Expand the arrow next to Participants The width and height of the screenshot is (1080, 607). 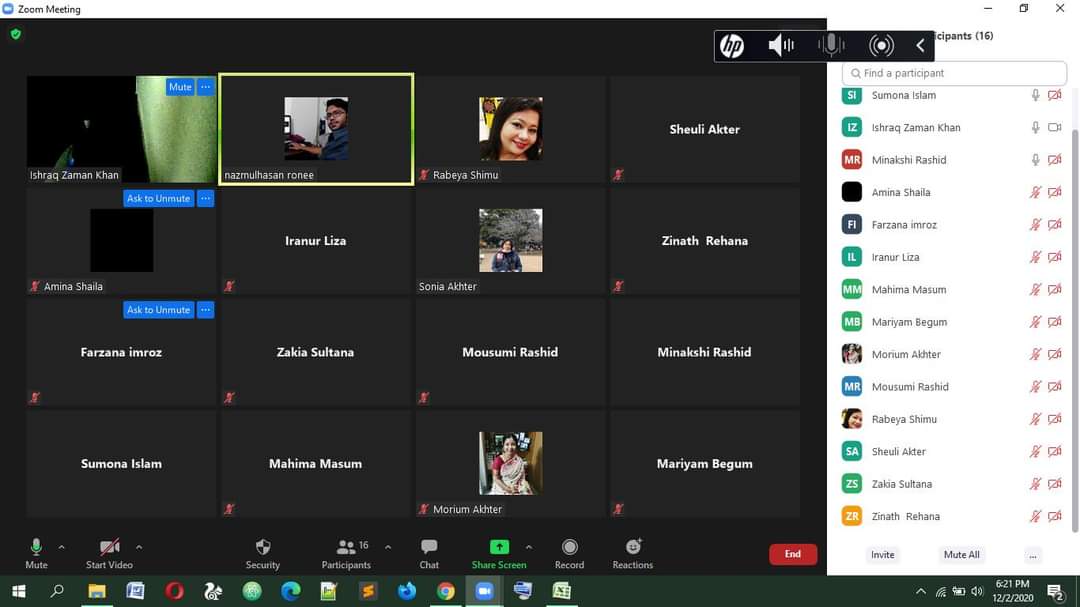388,547
